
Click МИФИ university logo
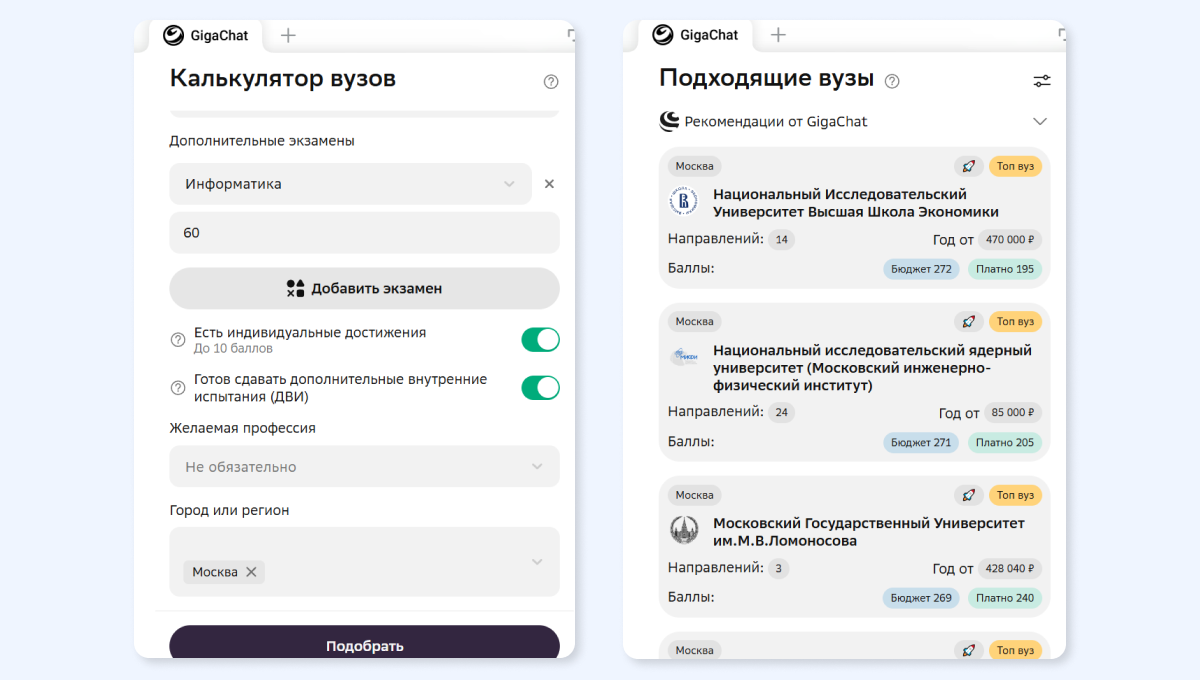pos(684,356)
